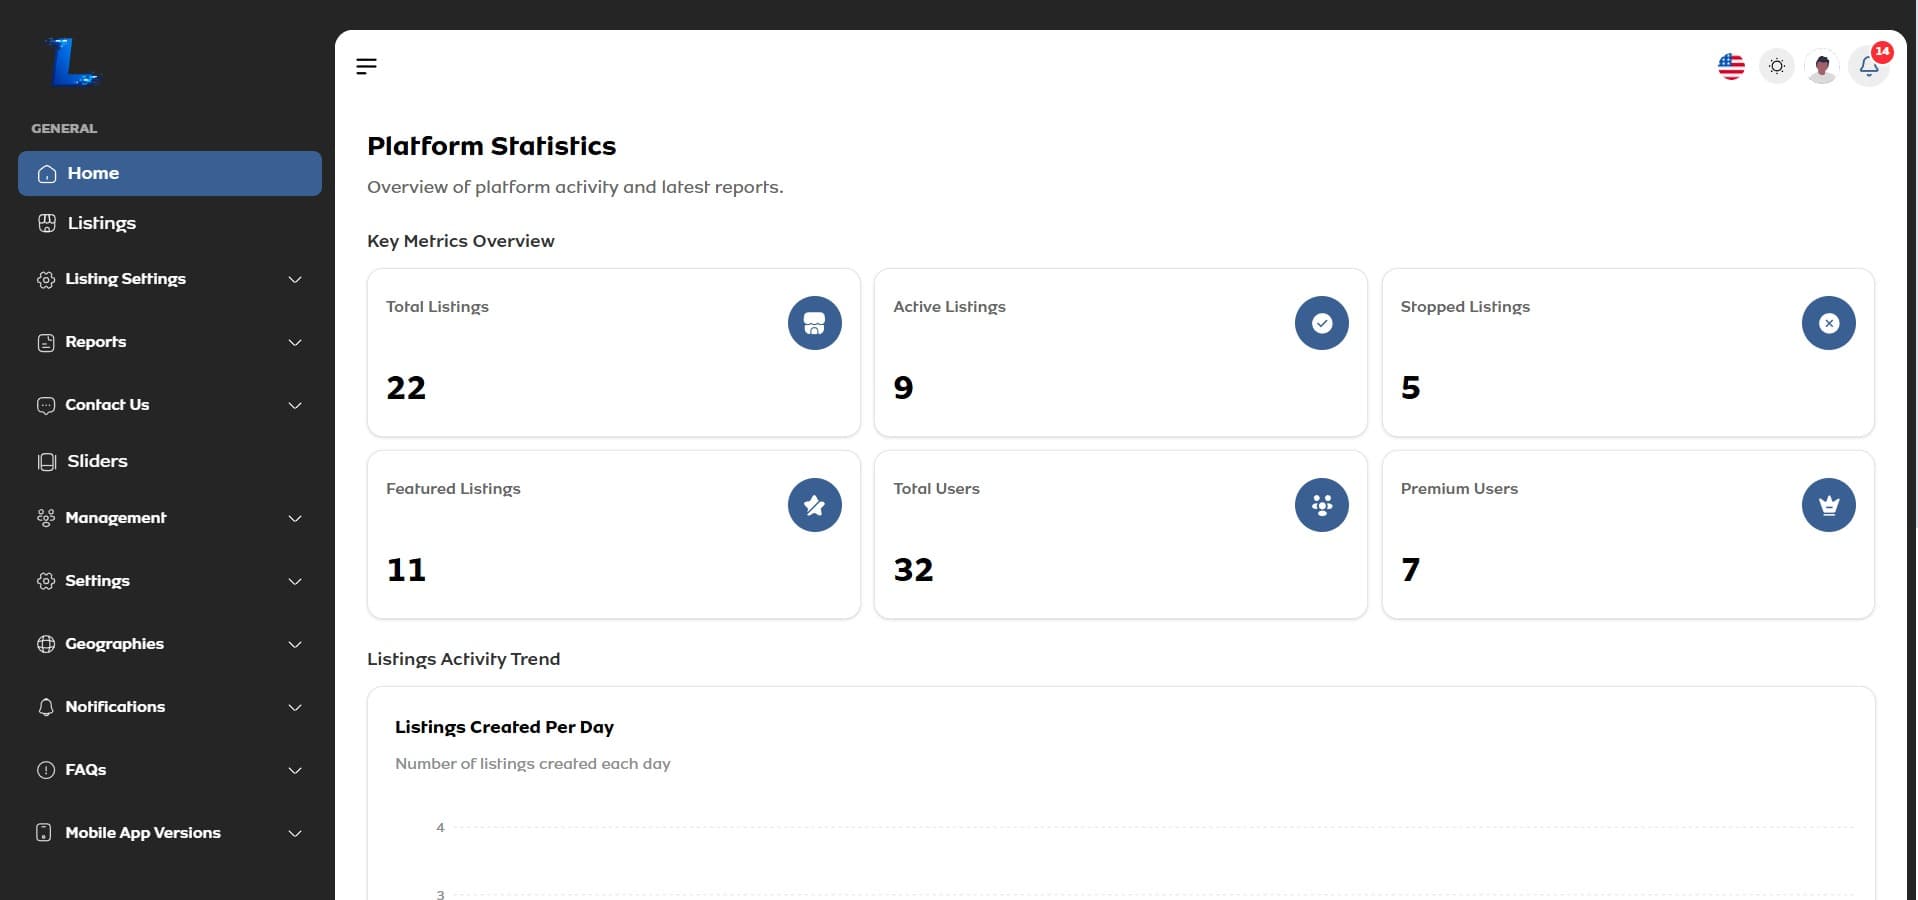Click the Premium Users card label
The height and width of the screenshot is (900, 1918).
click(x=1459, y=489)
